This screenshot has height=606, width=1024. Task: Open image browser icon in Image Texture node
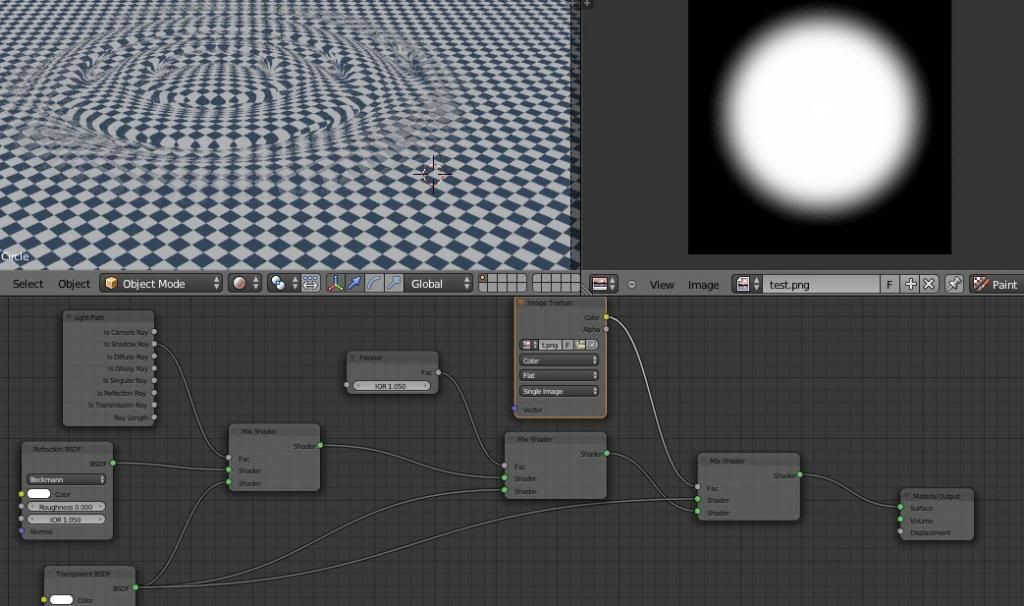(x=526, y=345)
